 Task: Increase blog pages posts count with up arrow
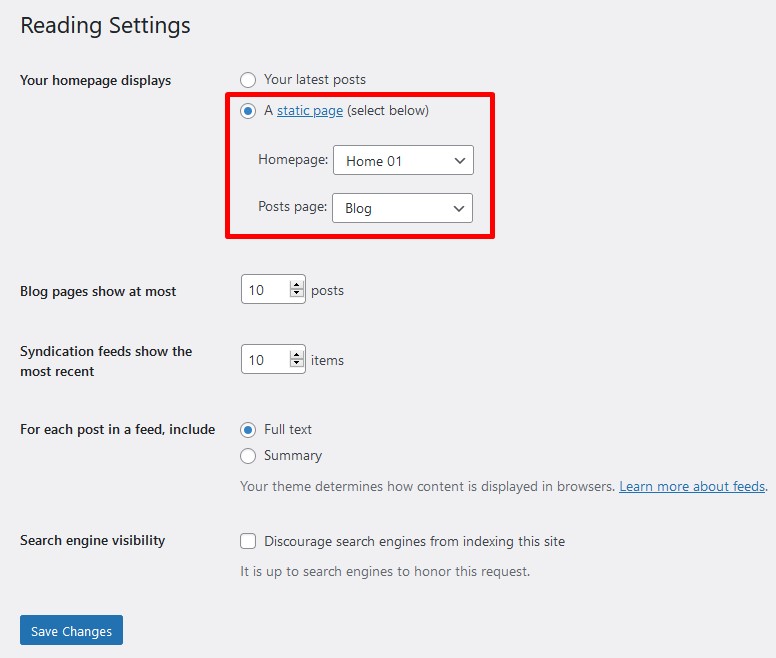click(296, 286)
